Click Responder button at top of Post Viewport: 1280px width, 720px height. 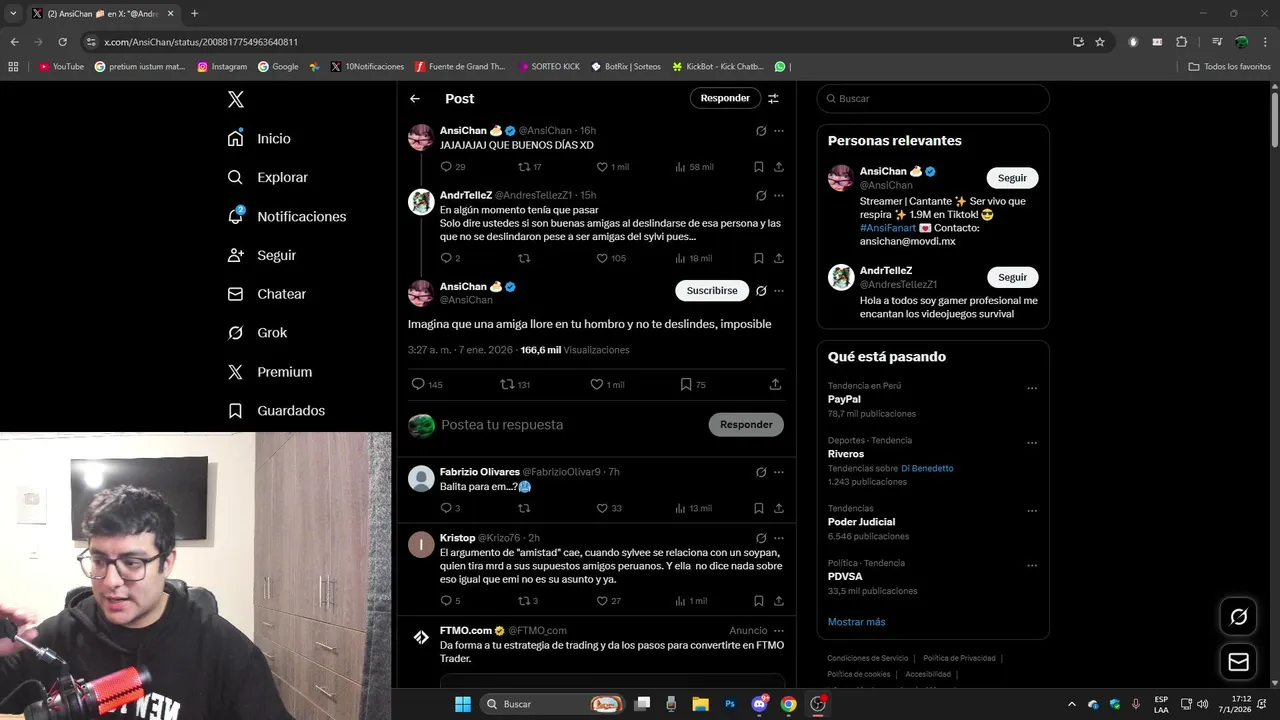(x=725, y=98)
